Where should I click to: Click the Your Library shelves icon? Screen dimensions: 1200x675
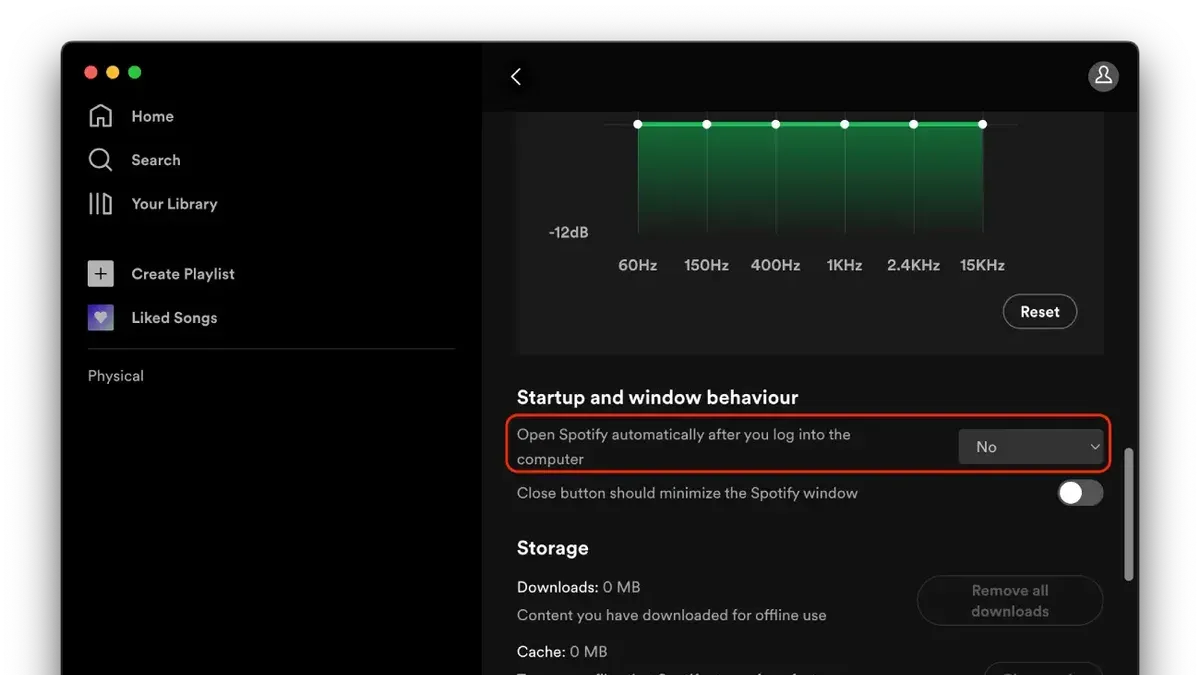[101, 204]
